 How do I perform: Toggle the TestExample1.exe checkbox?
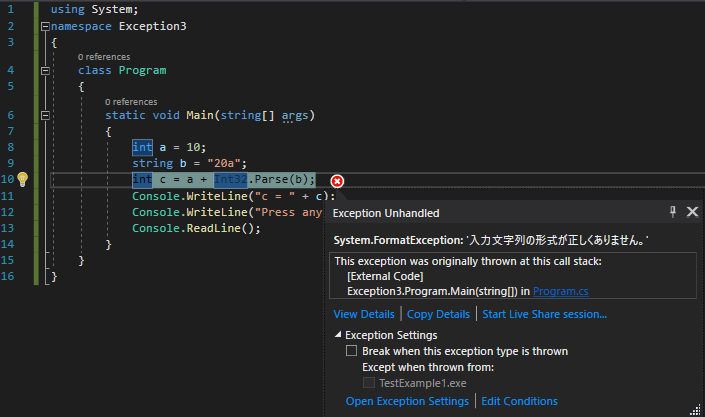click(369, 383)
